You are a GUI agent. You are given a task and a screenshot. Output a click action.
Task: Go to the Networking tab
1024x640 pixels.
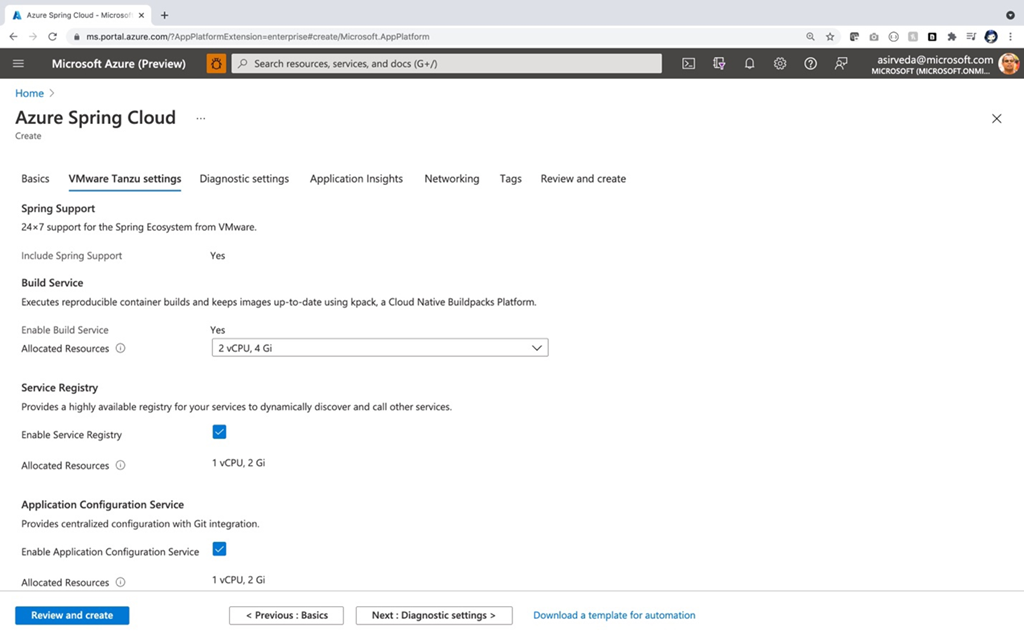pyautogui.click(x=451, y=179)
